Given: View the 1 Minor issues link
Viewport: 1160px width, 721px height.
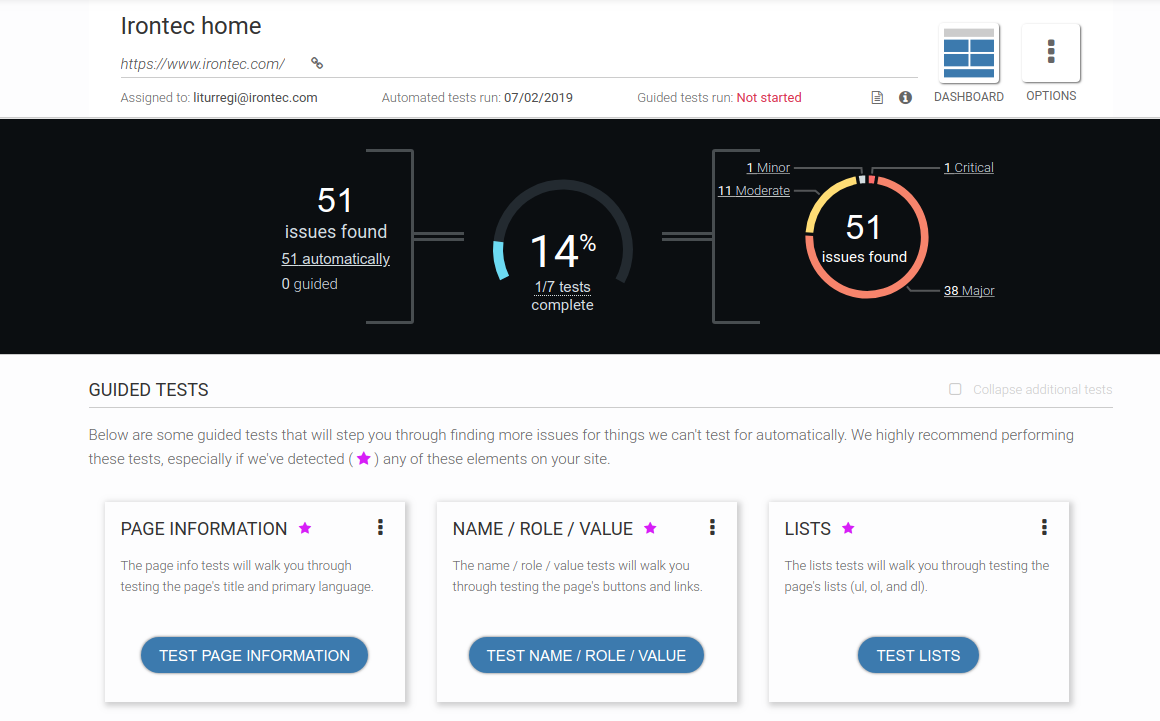Looking at the screenshot, I should [768, 168].
